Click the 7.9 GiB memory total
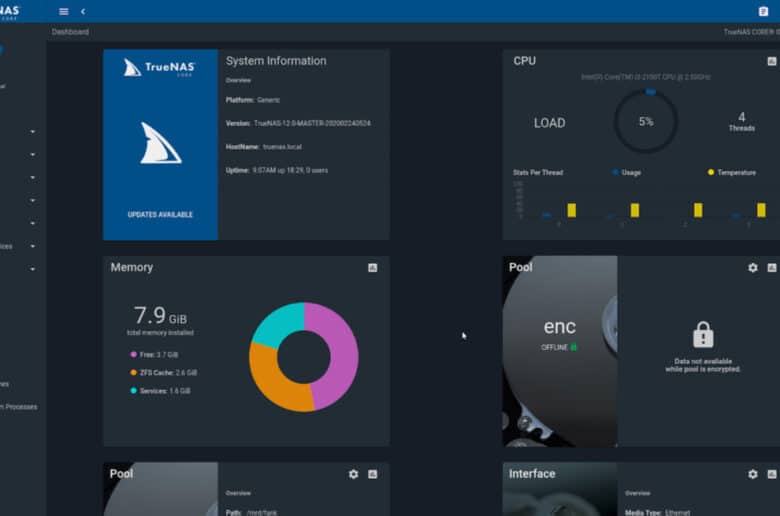Image resolution: width=780 pixels, height=516 pixels. pyautogui.click(x=160, y=315)
